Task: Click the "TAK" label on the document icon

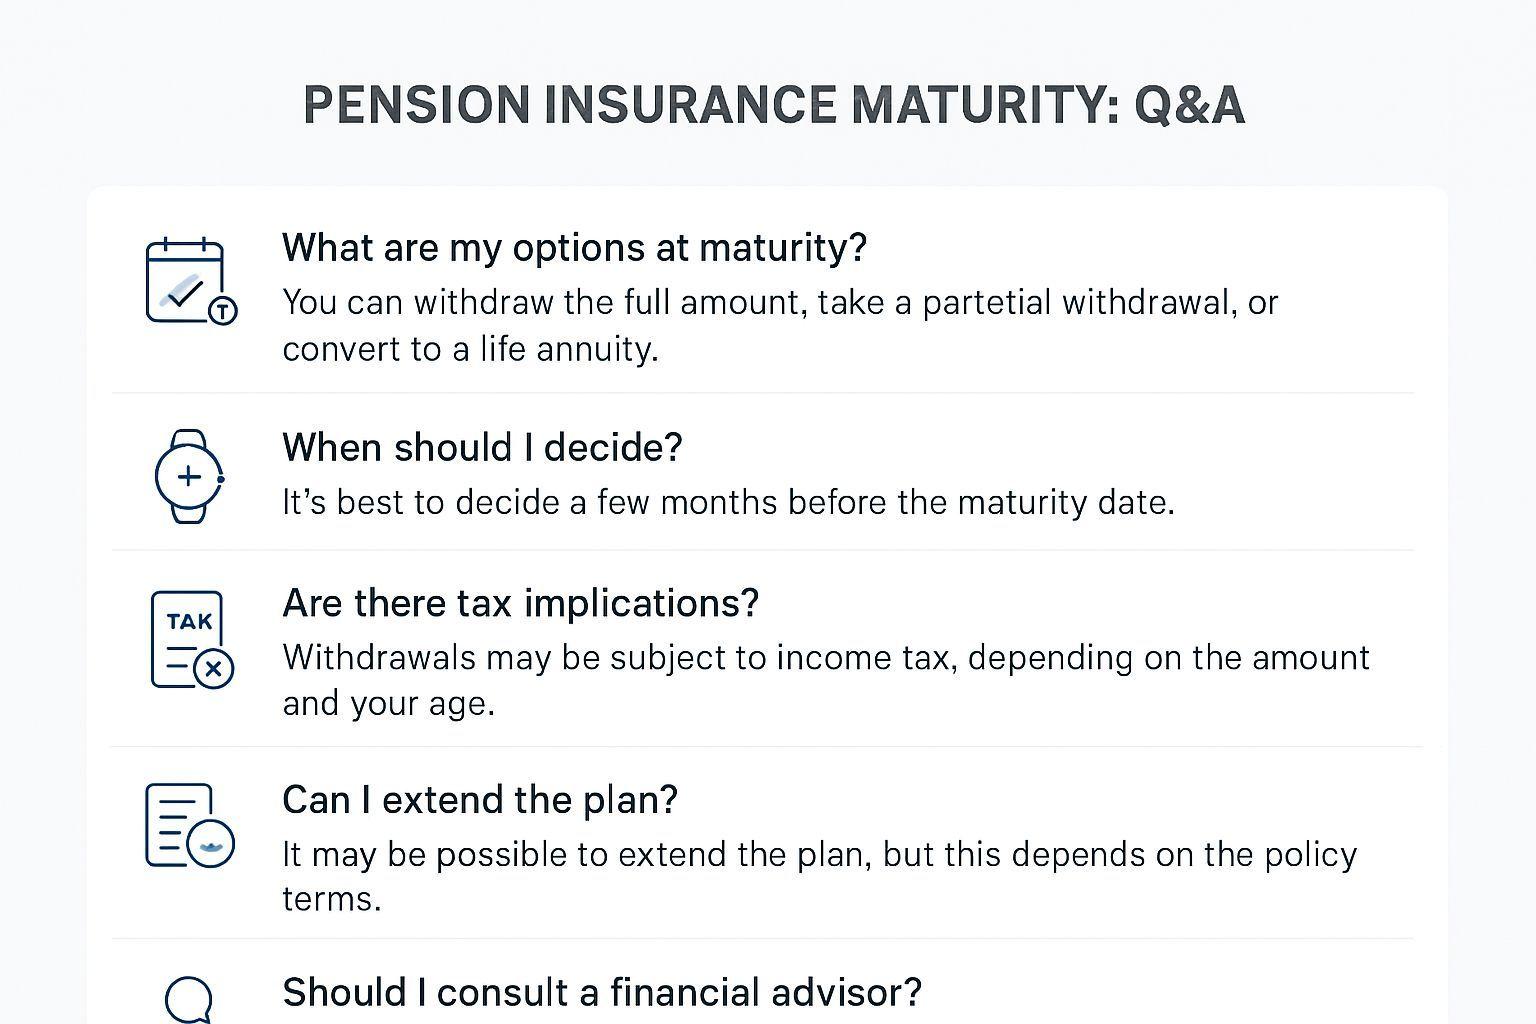Action: pyautogui.click(x=189, y=622)
